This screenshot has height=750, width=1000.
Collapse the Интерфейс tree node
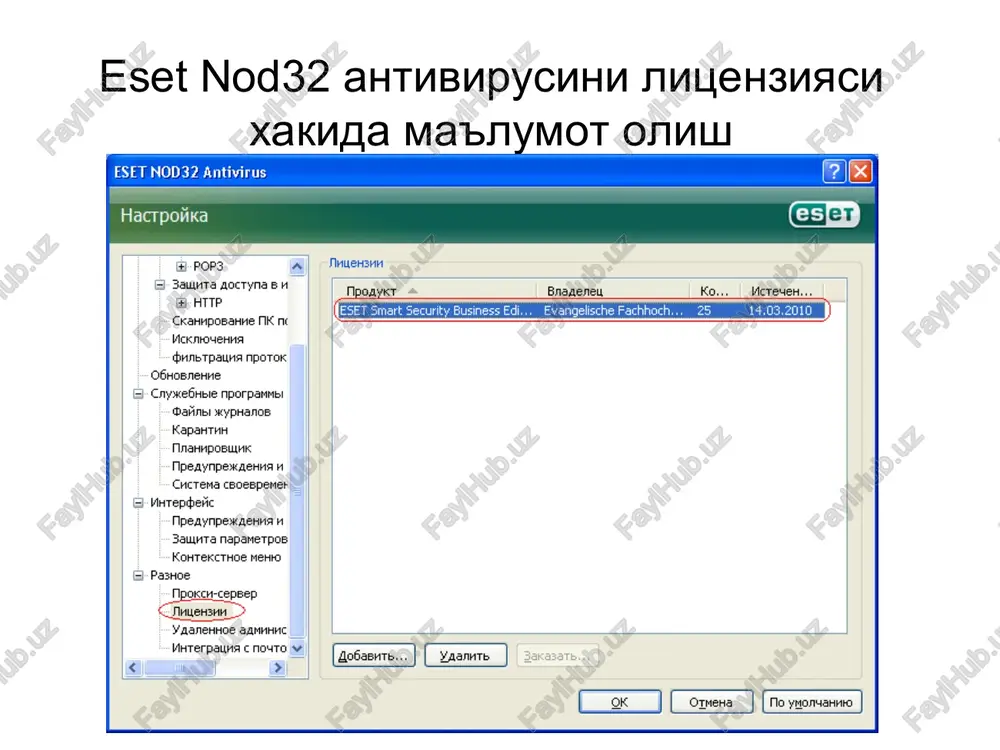138,503
